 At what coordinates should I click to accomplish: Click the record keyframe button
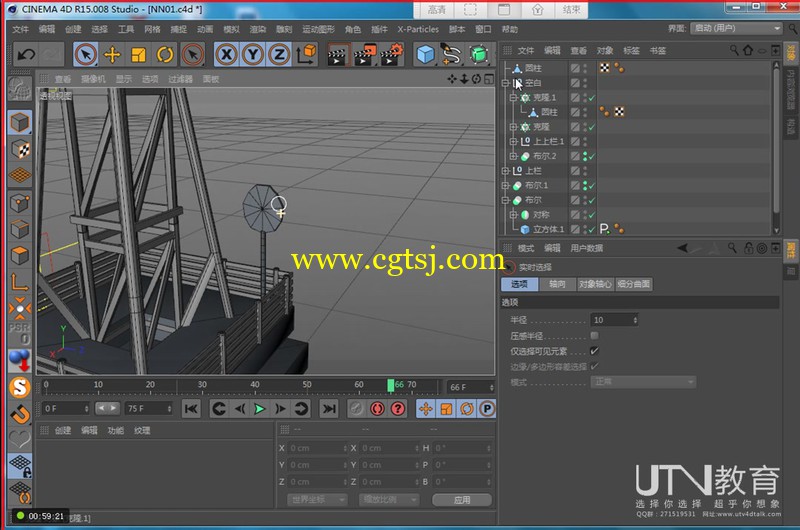pos(377,409)
